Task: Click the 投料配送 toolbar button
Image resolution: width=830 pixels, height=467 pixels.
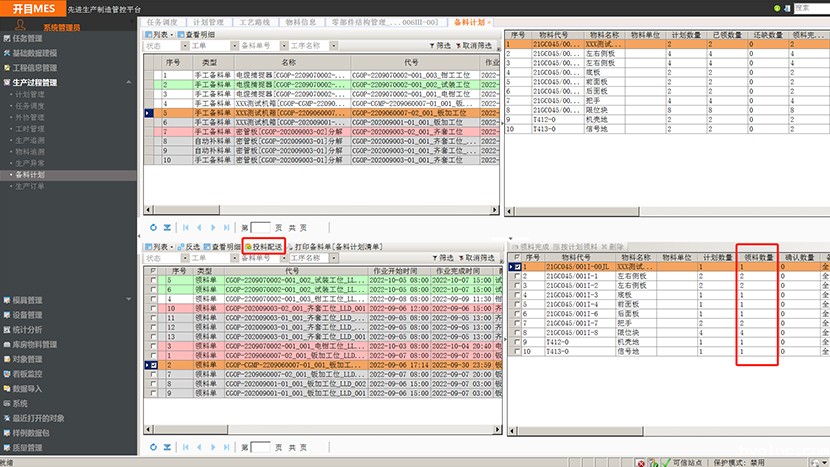Action: [x=264, y=246]
